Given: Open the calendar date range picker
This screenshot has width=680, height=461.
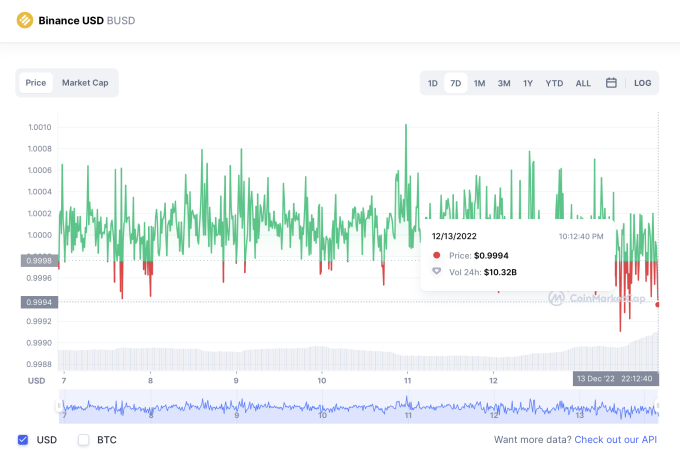Looking at the screenshot, I should coord(611,83).
